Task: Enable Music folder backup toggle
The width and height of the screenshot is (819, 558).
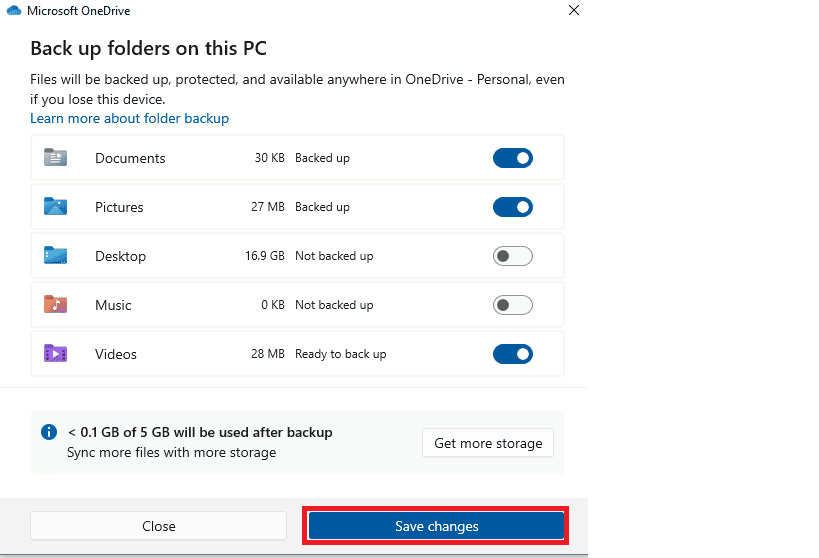Action: point(513,305)
